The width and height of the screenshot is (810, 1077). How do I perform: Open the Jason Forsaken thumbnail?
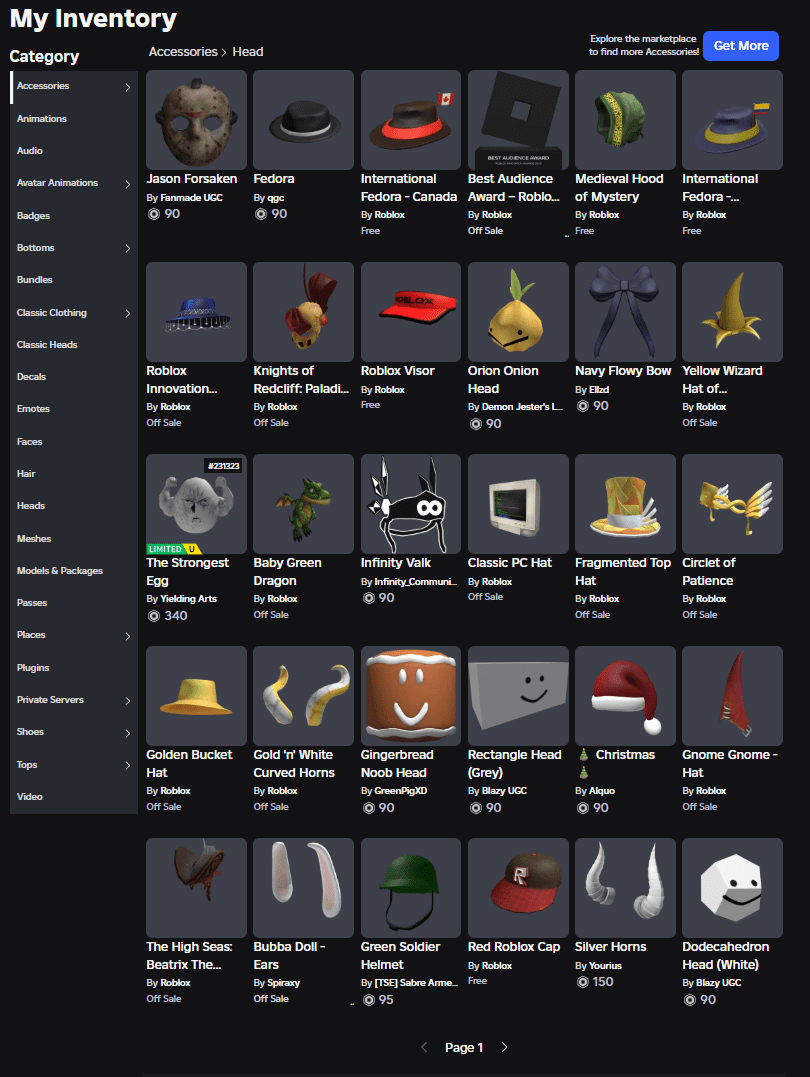coord(195,120)
